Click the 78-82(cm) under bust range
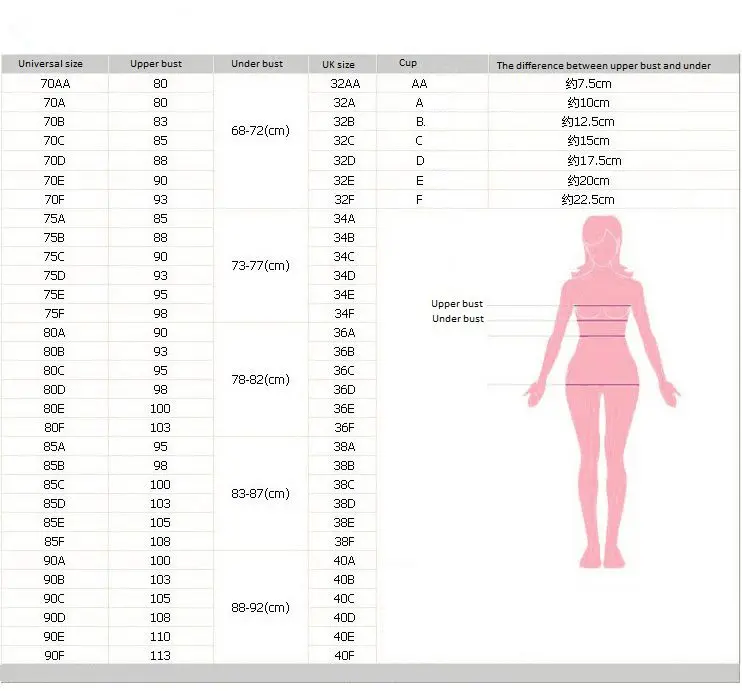 (x=260, y=379)
